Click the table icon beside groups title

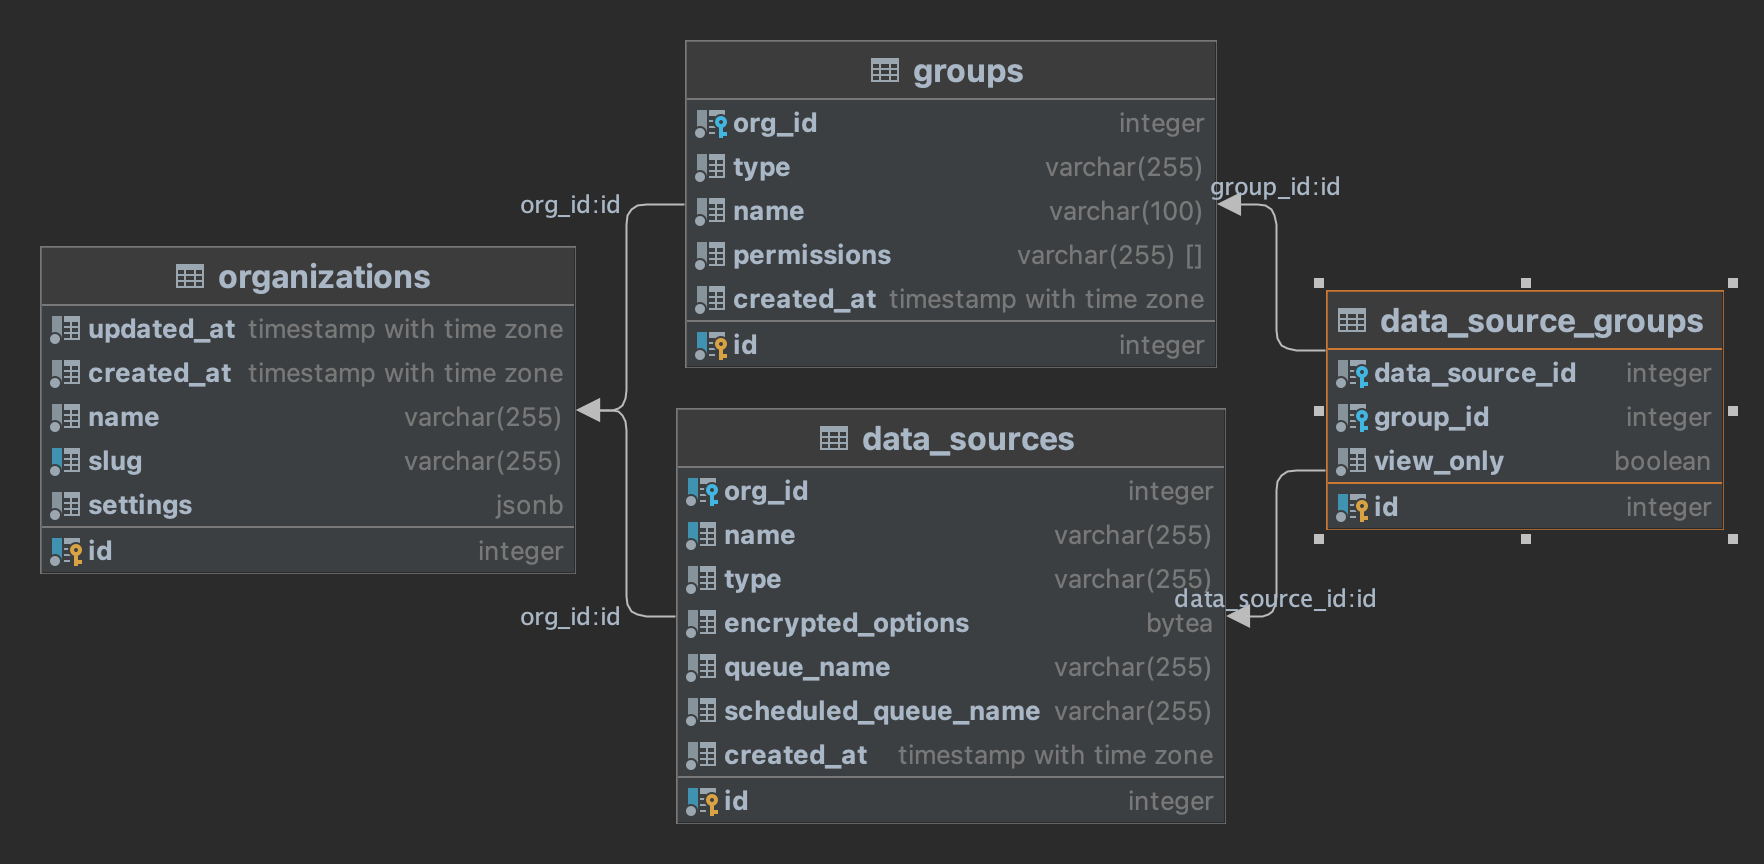(x=884, y=71)
